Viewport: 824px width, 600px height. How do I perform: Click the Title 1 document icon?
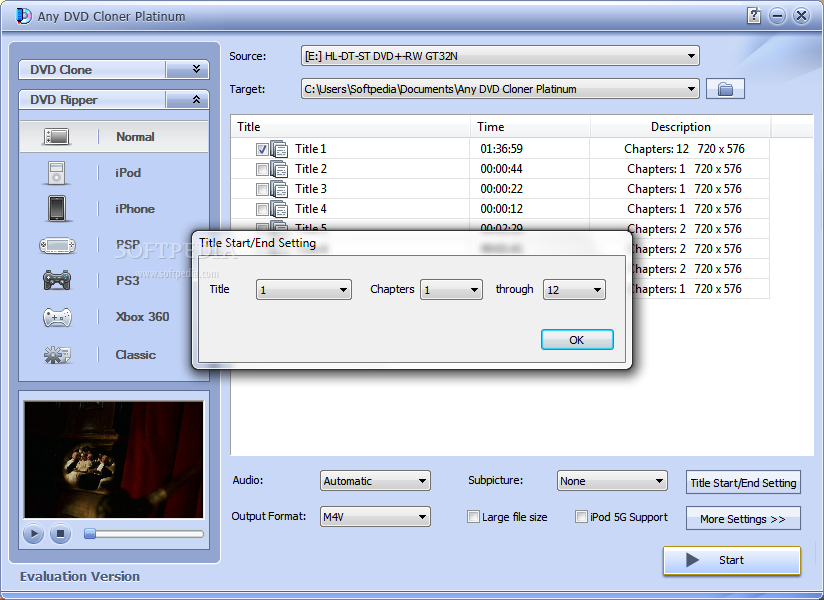click(x=279, y=149)
